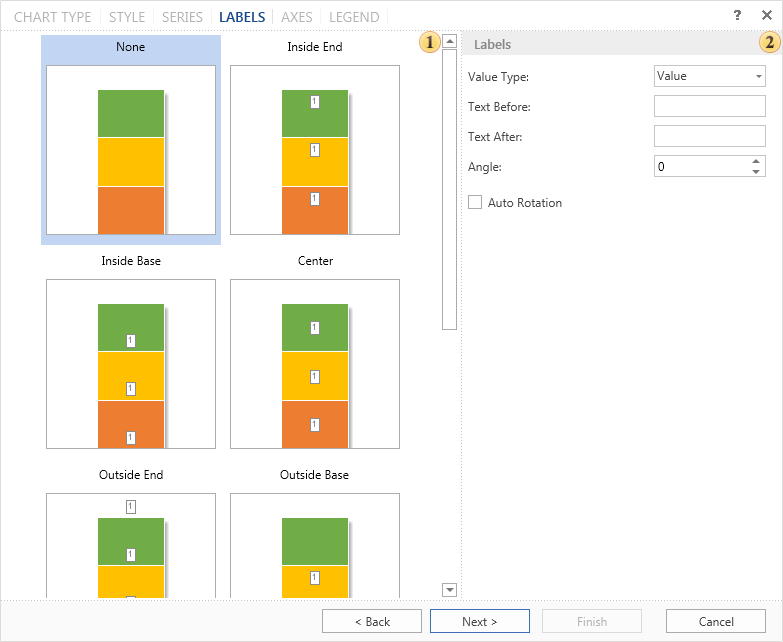Go to the Legend tab
Viewport: 783px width, 642px height.
pyautogui.click(x=354, y=17)
